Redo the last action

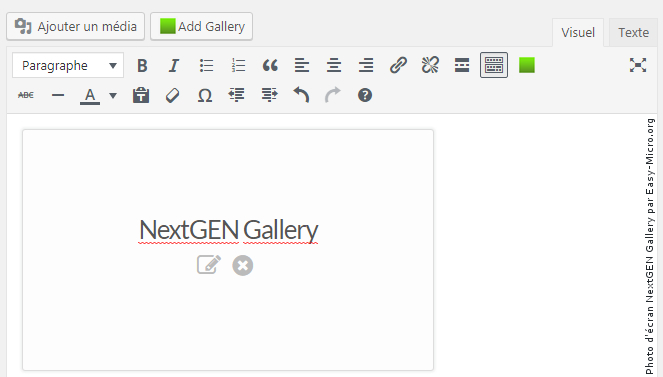[x=333, y=96]
